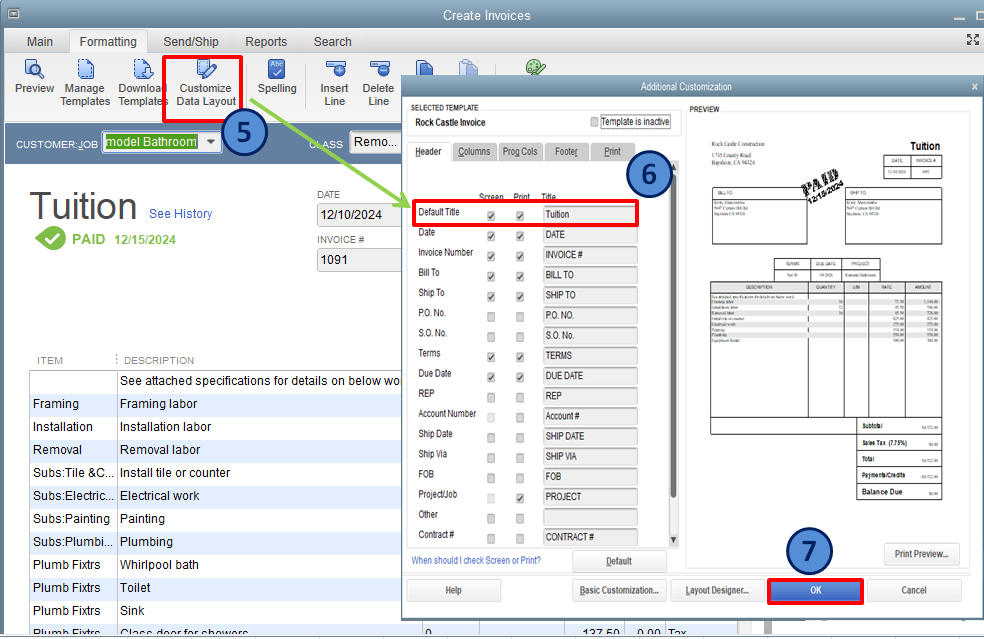Open the Create Invoices window menu icon
Viewport: 984px width, 639px height.
point(13,13)
